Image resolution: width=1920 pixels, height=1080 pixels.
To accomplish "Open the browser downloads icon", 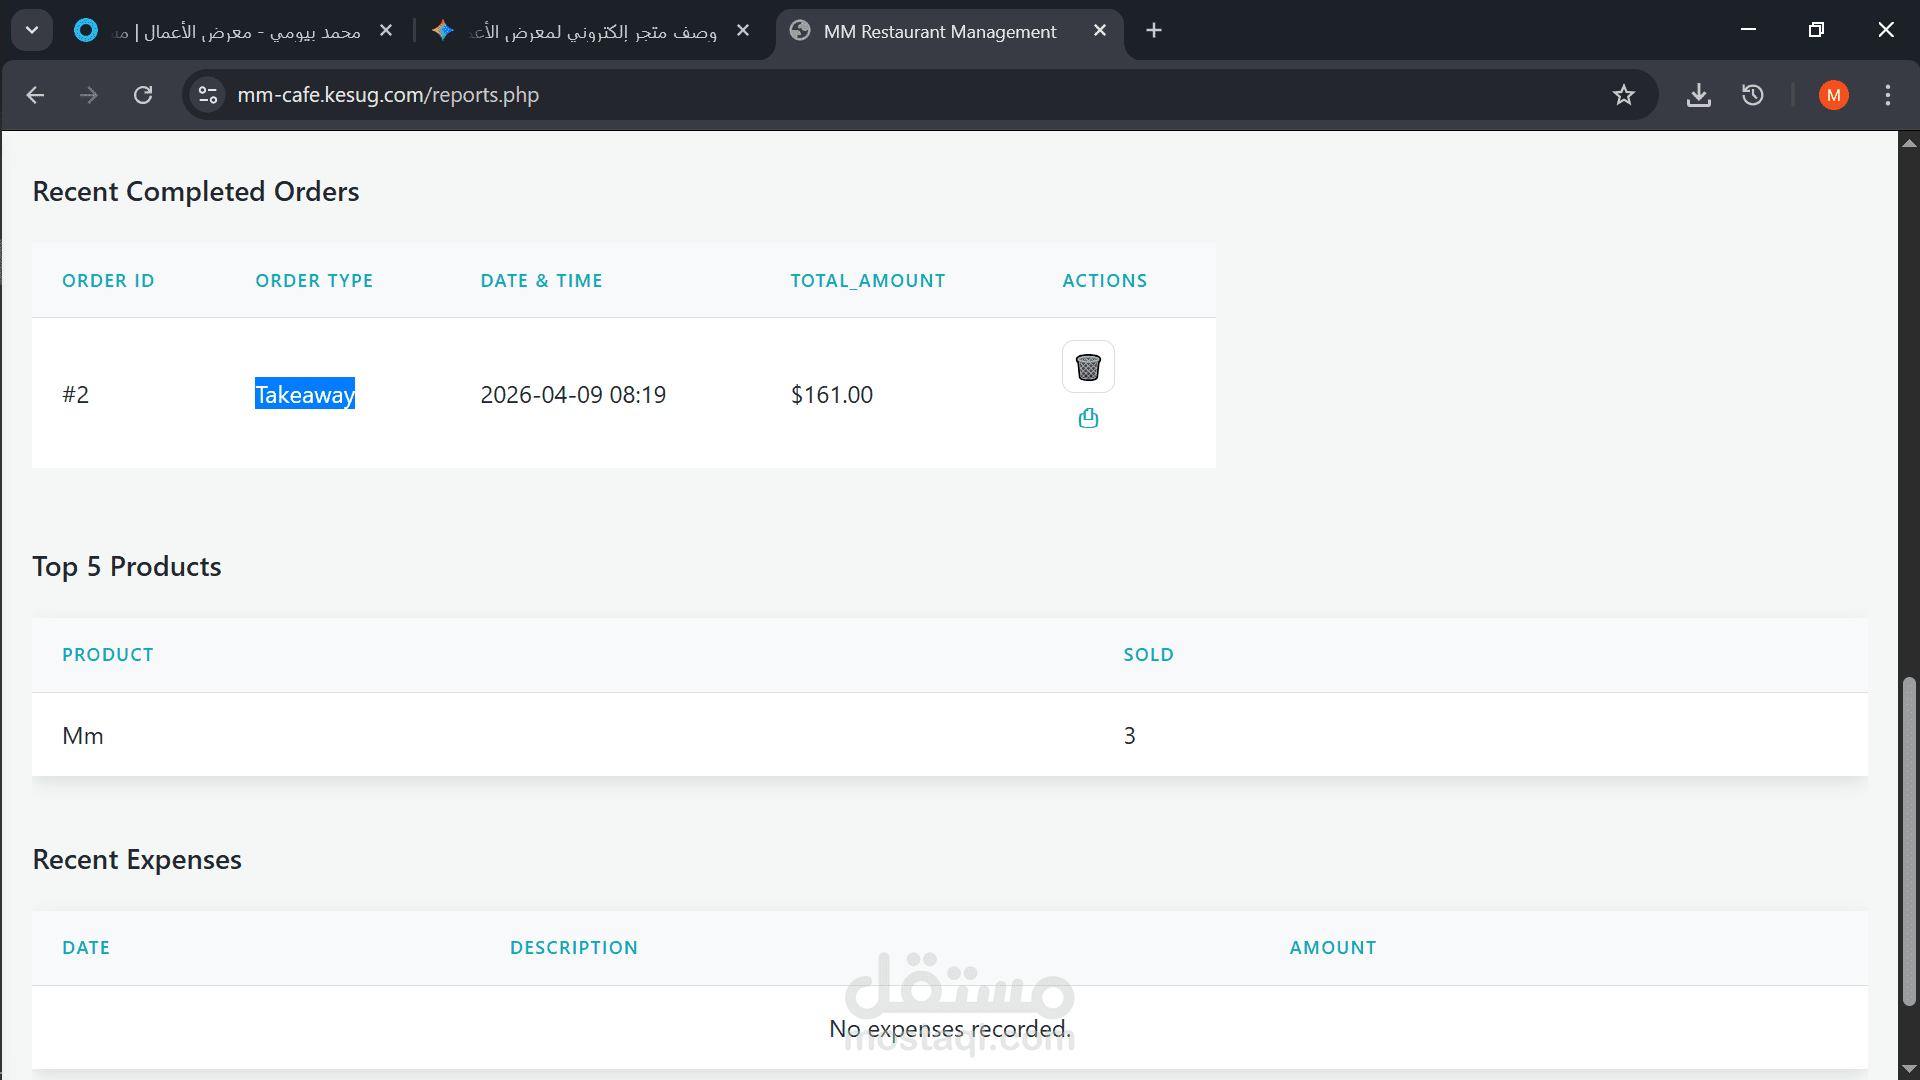I will tap(1698, 95).
